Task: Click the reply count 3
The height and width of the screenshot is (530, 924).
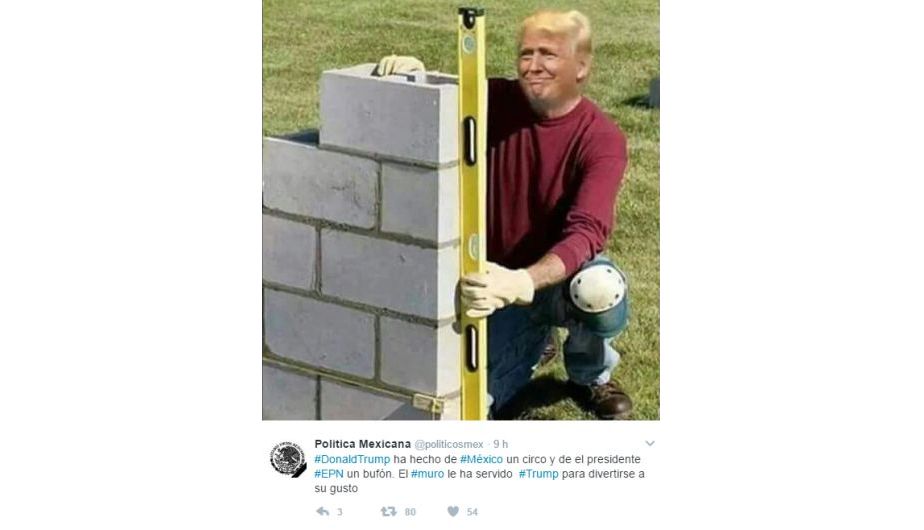Action: (339, 512)
